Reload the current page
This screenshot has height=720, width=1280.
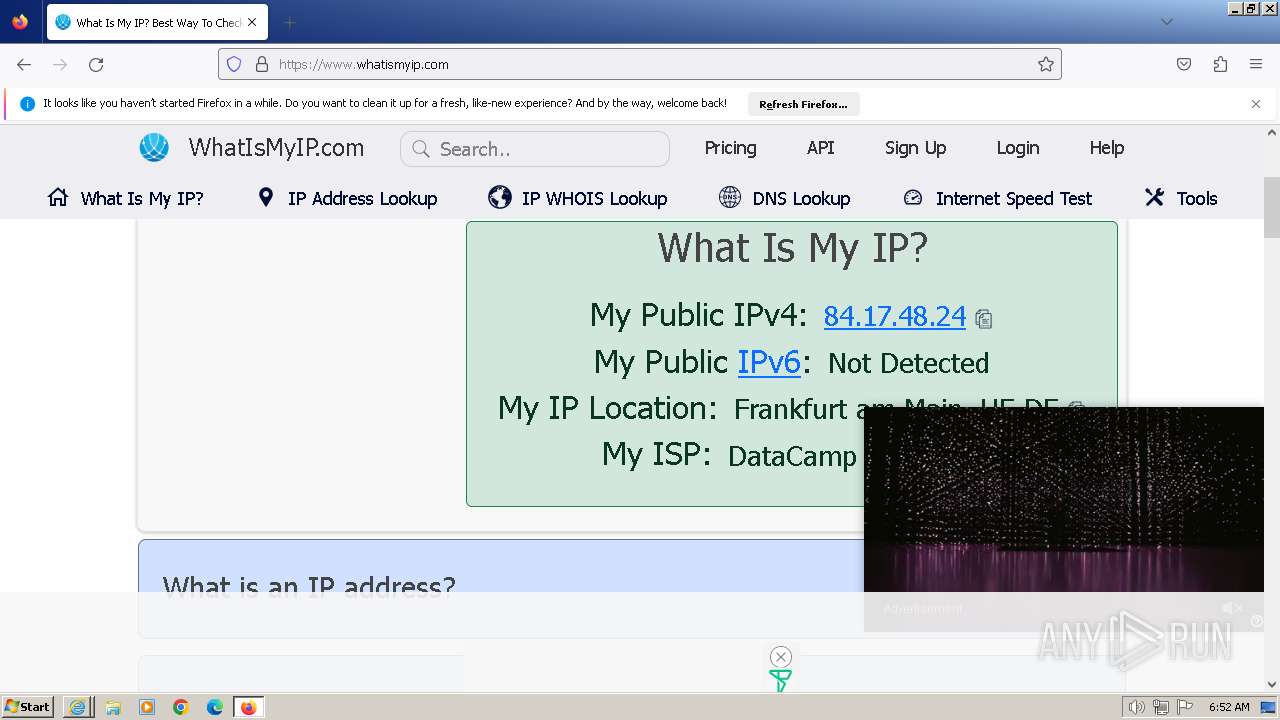coord(96,64)
